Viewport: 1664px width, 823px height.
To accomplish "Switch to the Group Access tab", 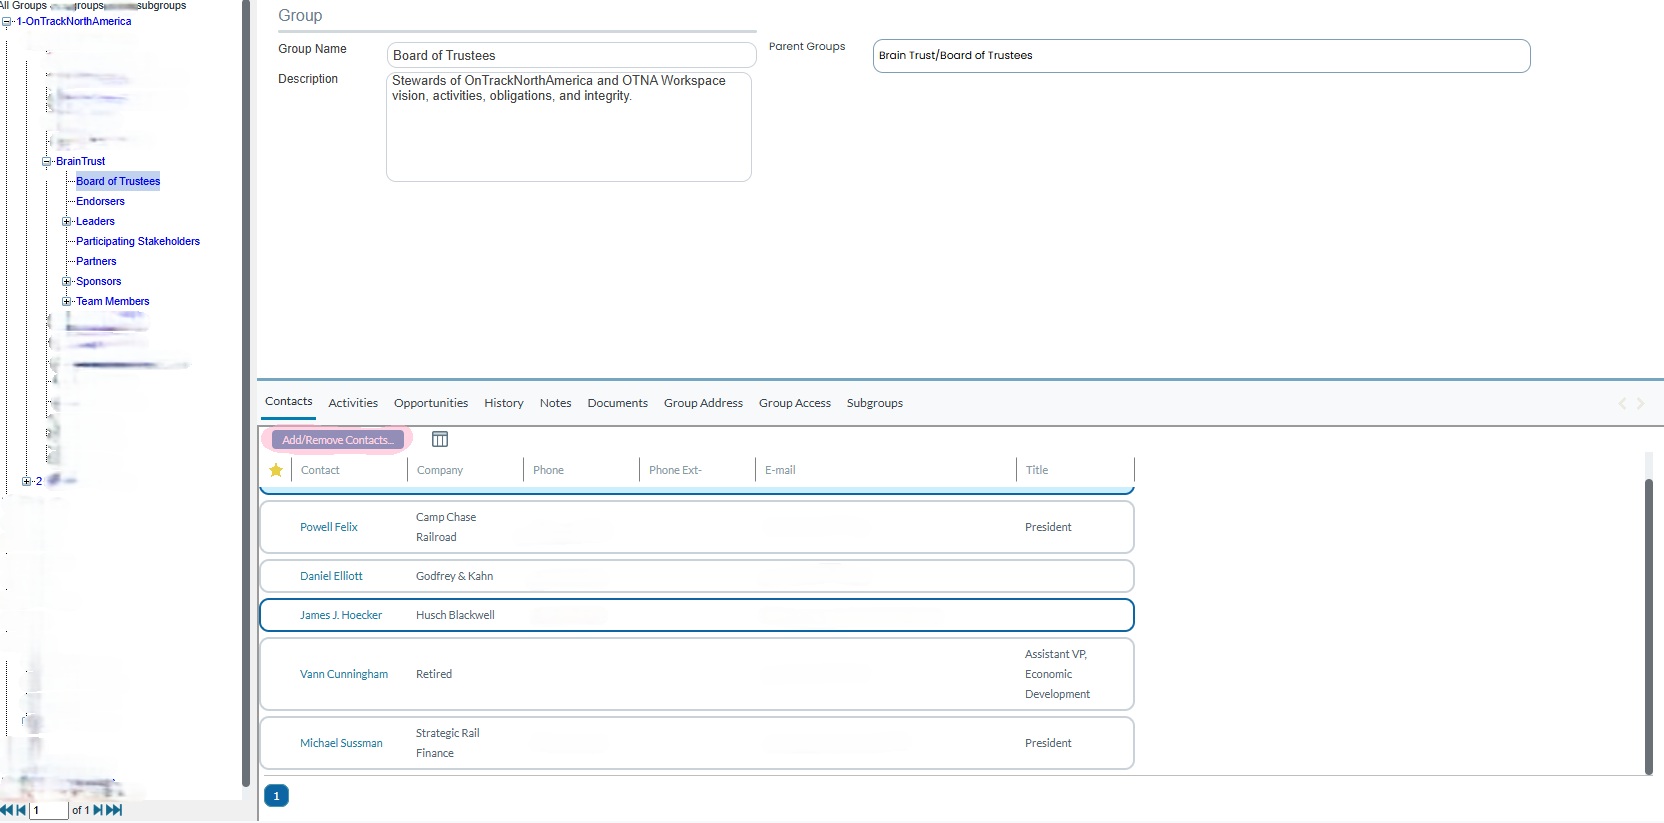I will click(x=794, y=403).
